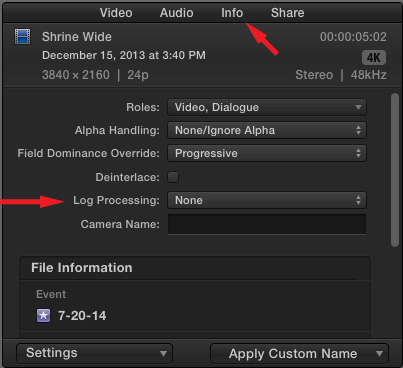Switch to the Audio tab

(176, 13)
